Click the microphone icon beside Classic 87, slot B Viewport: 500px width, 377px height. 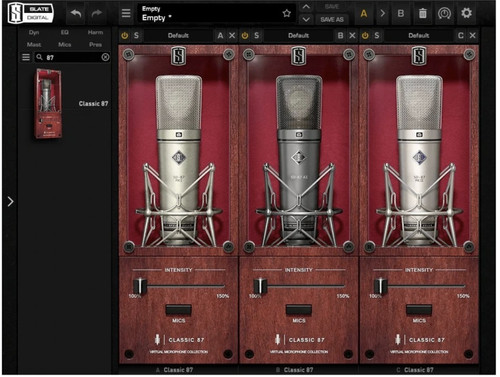278,340
